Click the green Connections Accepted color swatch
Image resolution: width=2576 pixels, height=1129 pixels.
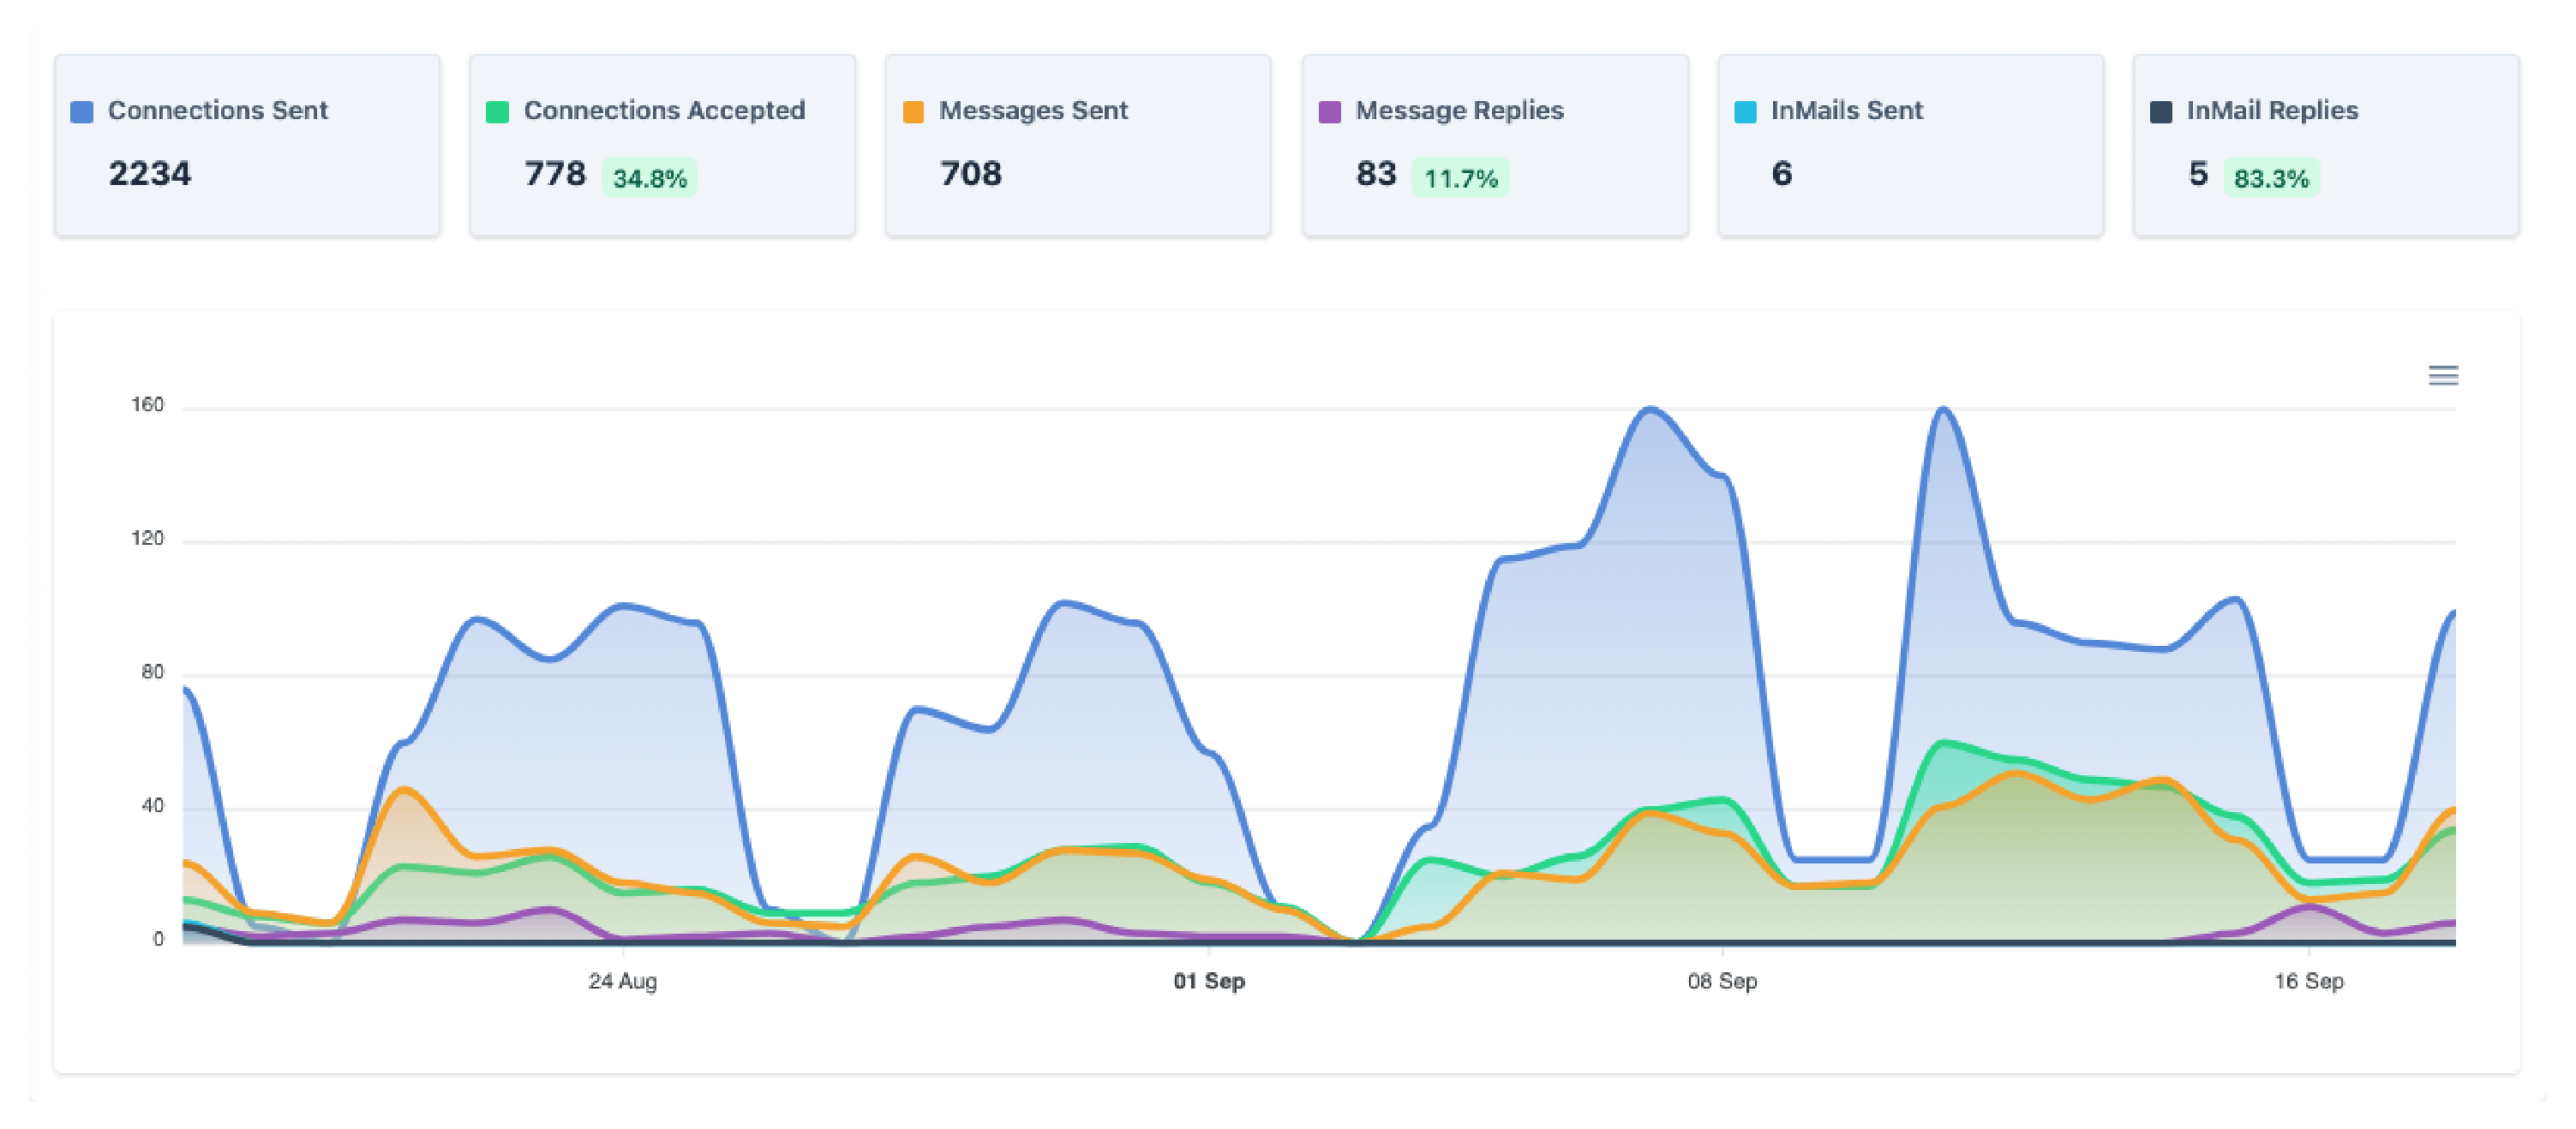click(x=497, y=112)
